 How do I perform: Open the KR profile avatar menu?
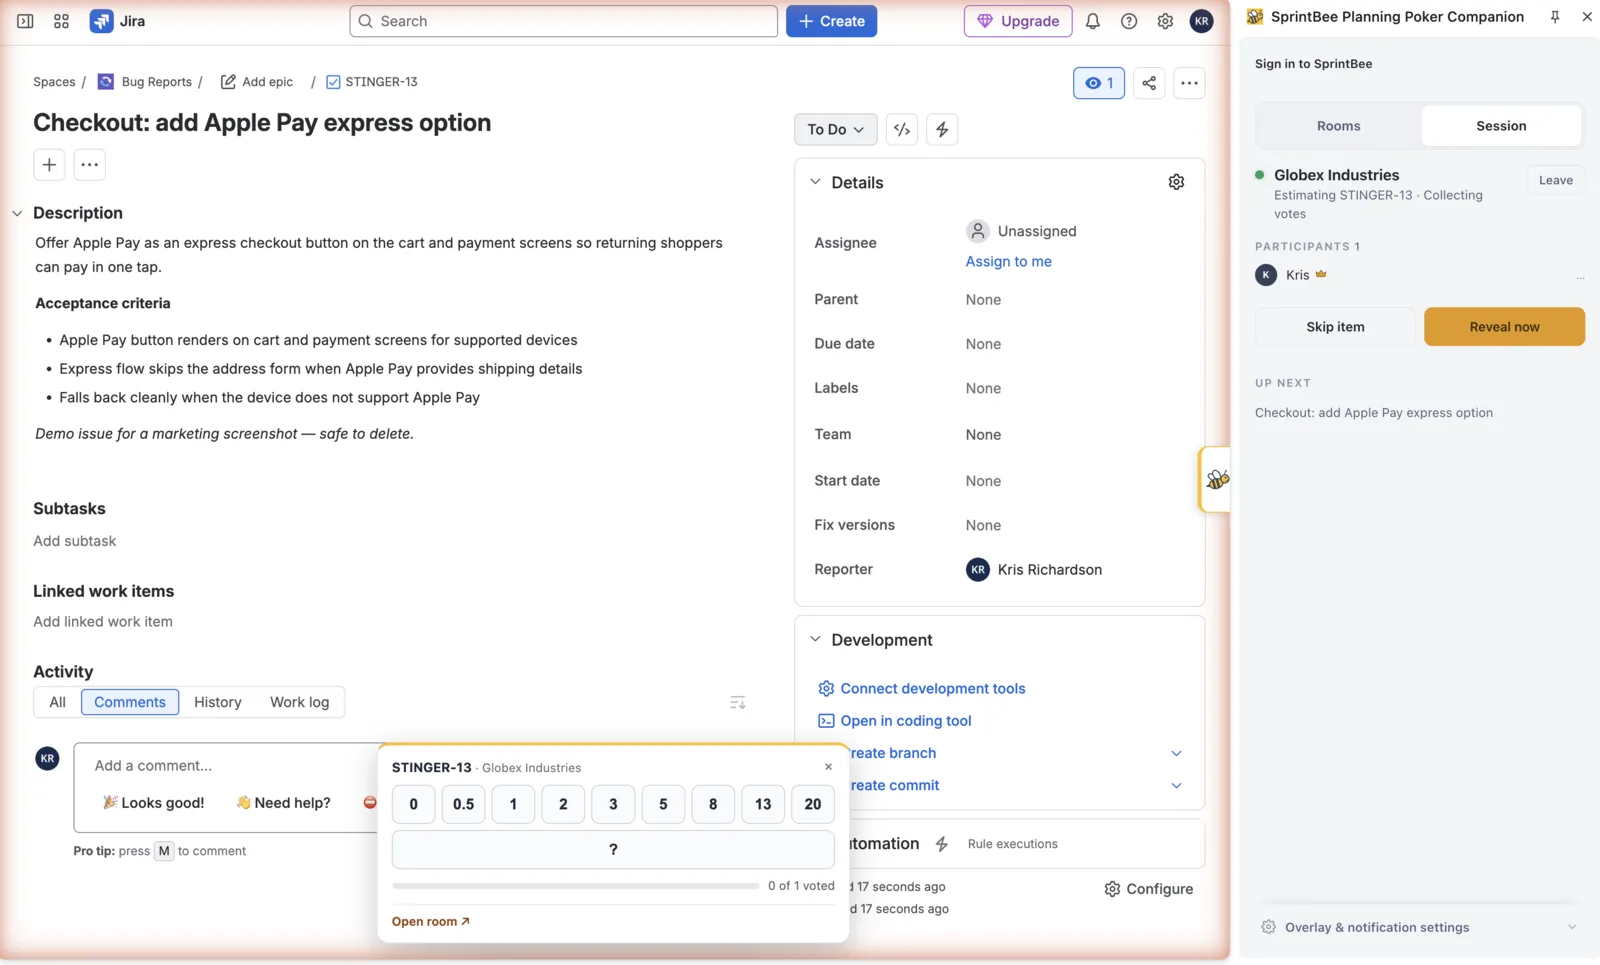[1201, 21]
